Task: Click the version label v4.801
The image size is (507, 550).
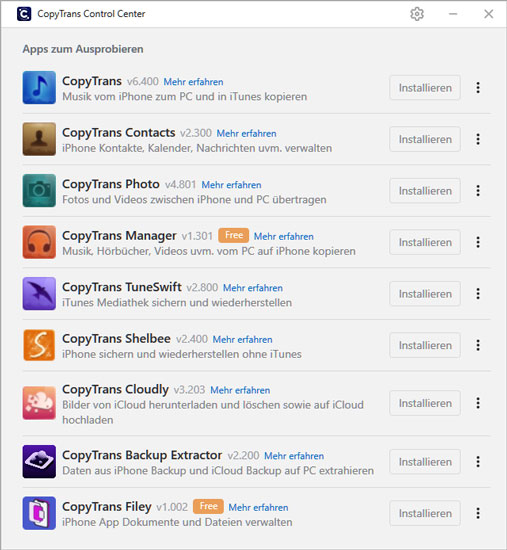Action: point(180,185)
